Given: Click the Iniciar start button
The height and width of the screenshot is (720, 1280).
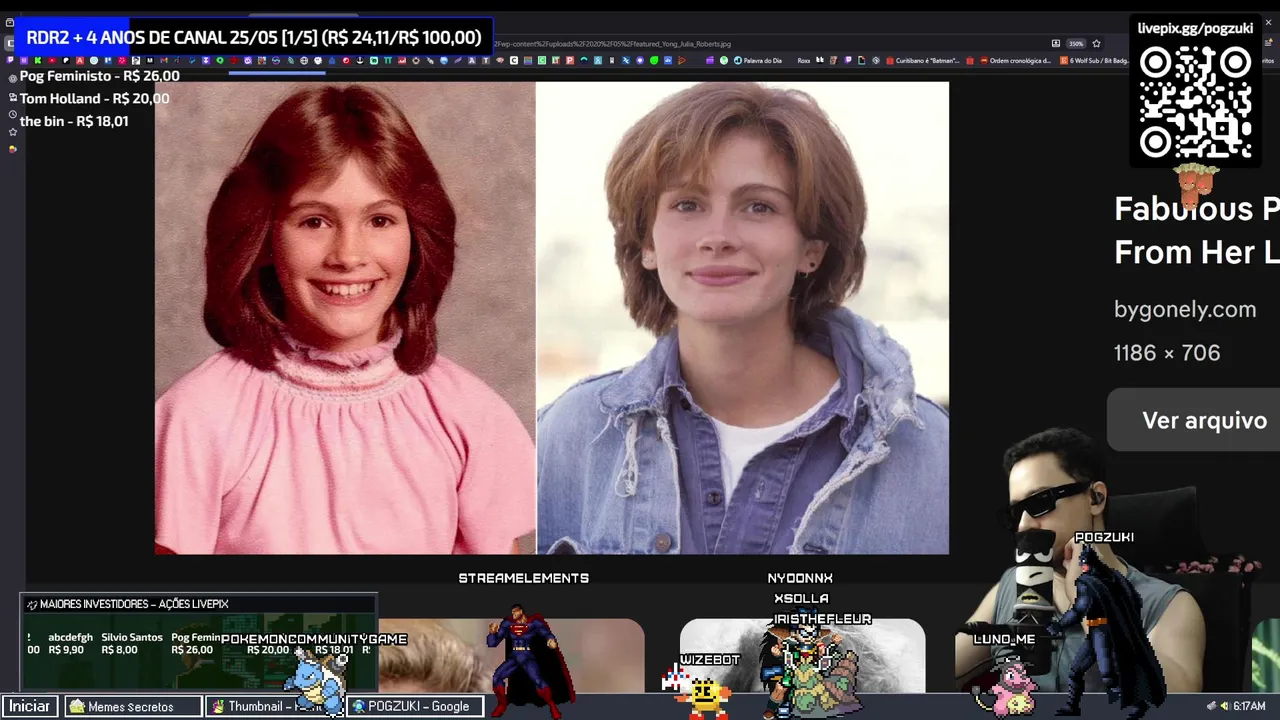Looking at the screenshot, I should coord(29,706).
